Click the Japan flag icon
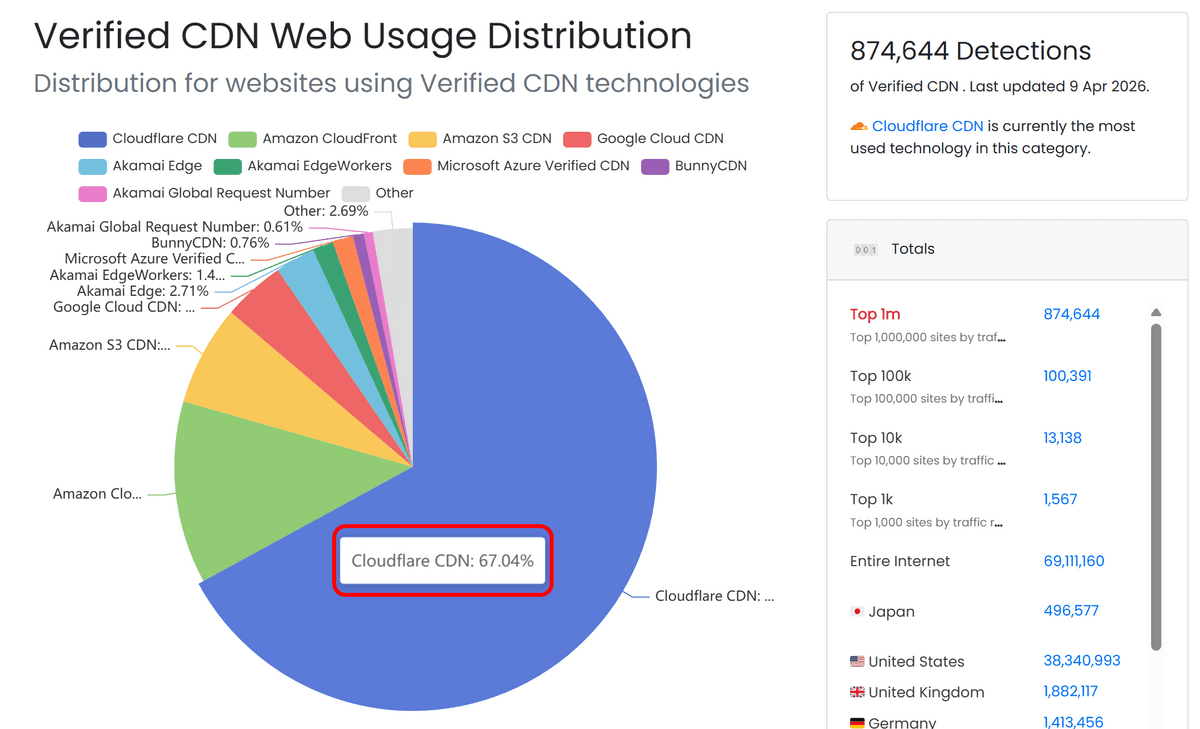Screen dimensions: 1200x729 pyautogui.click(x=857, y=611)
